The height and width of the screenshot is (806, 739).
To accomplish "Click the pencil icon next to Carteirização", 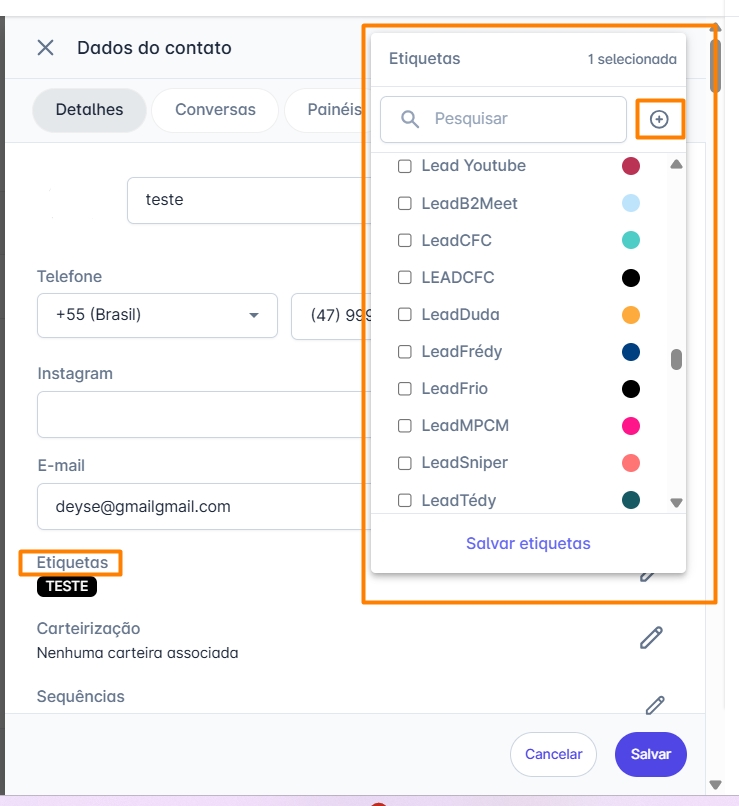I will tap(651, 637).
